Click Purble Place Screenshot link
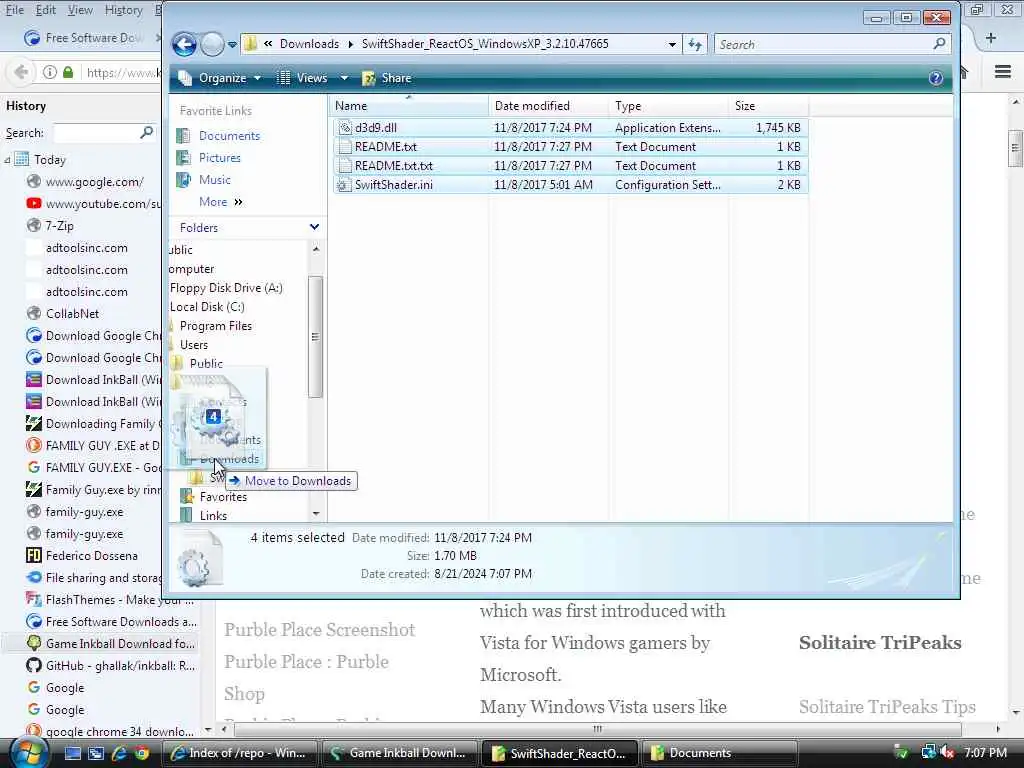The height and width of the screenshot is (768, 1024). pyautogui.click(x=319, y=630)
